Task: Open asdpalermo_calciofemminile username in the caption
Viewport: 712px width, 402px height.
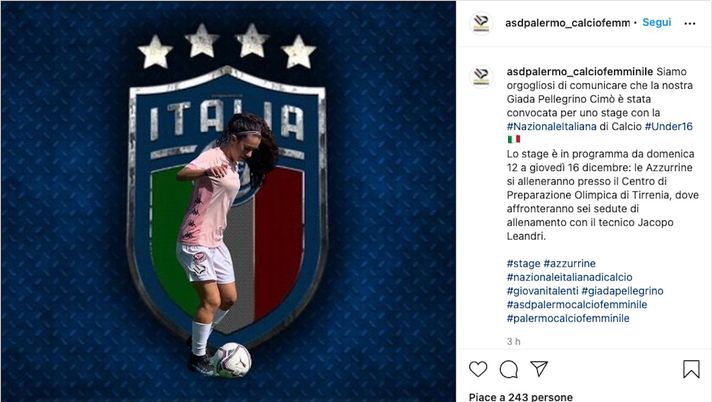Action: (580, 72)
